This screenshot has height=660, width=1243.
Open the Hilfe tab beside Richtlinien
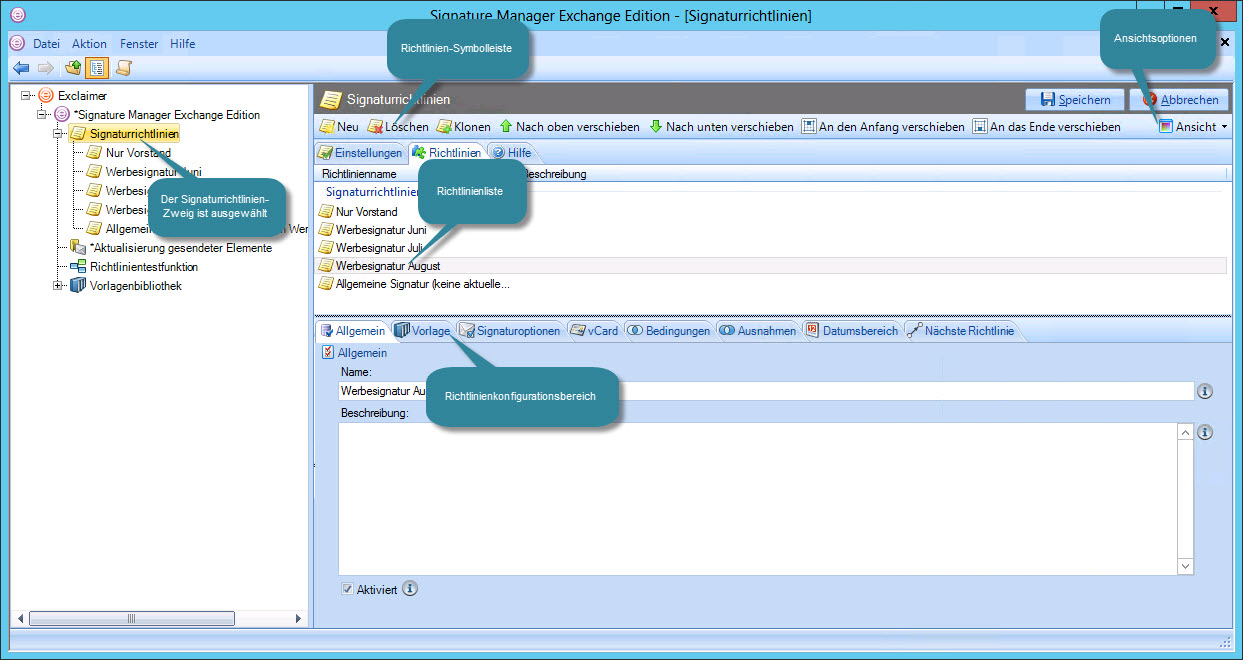[511, 153]
